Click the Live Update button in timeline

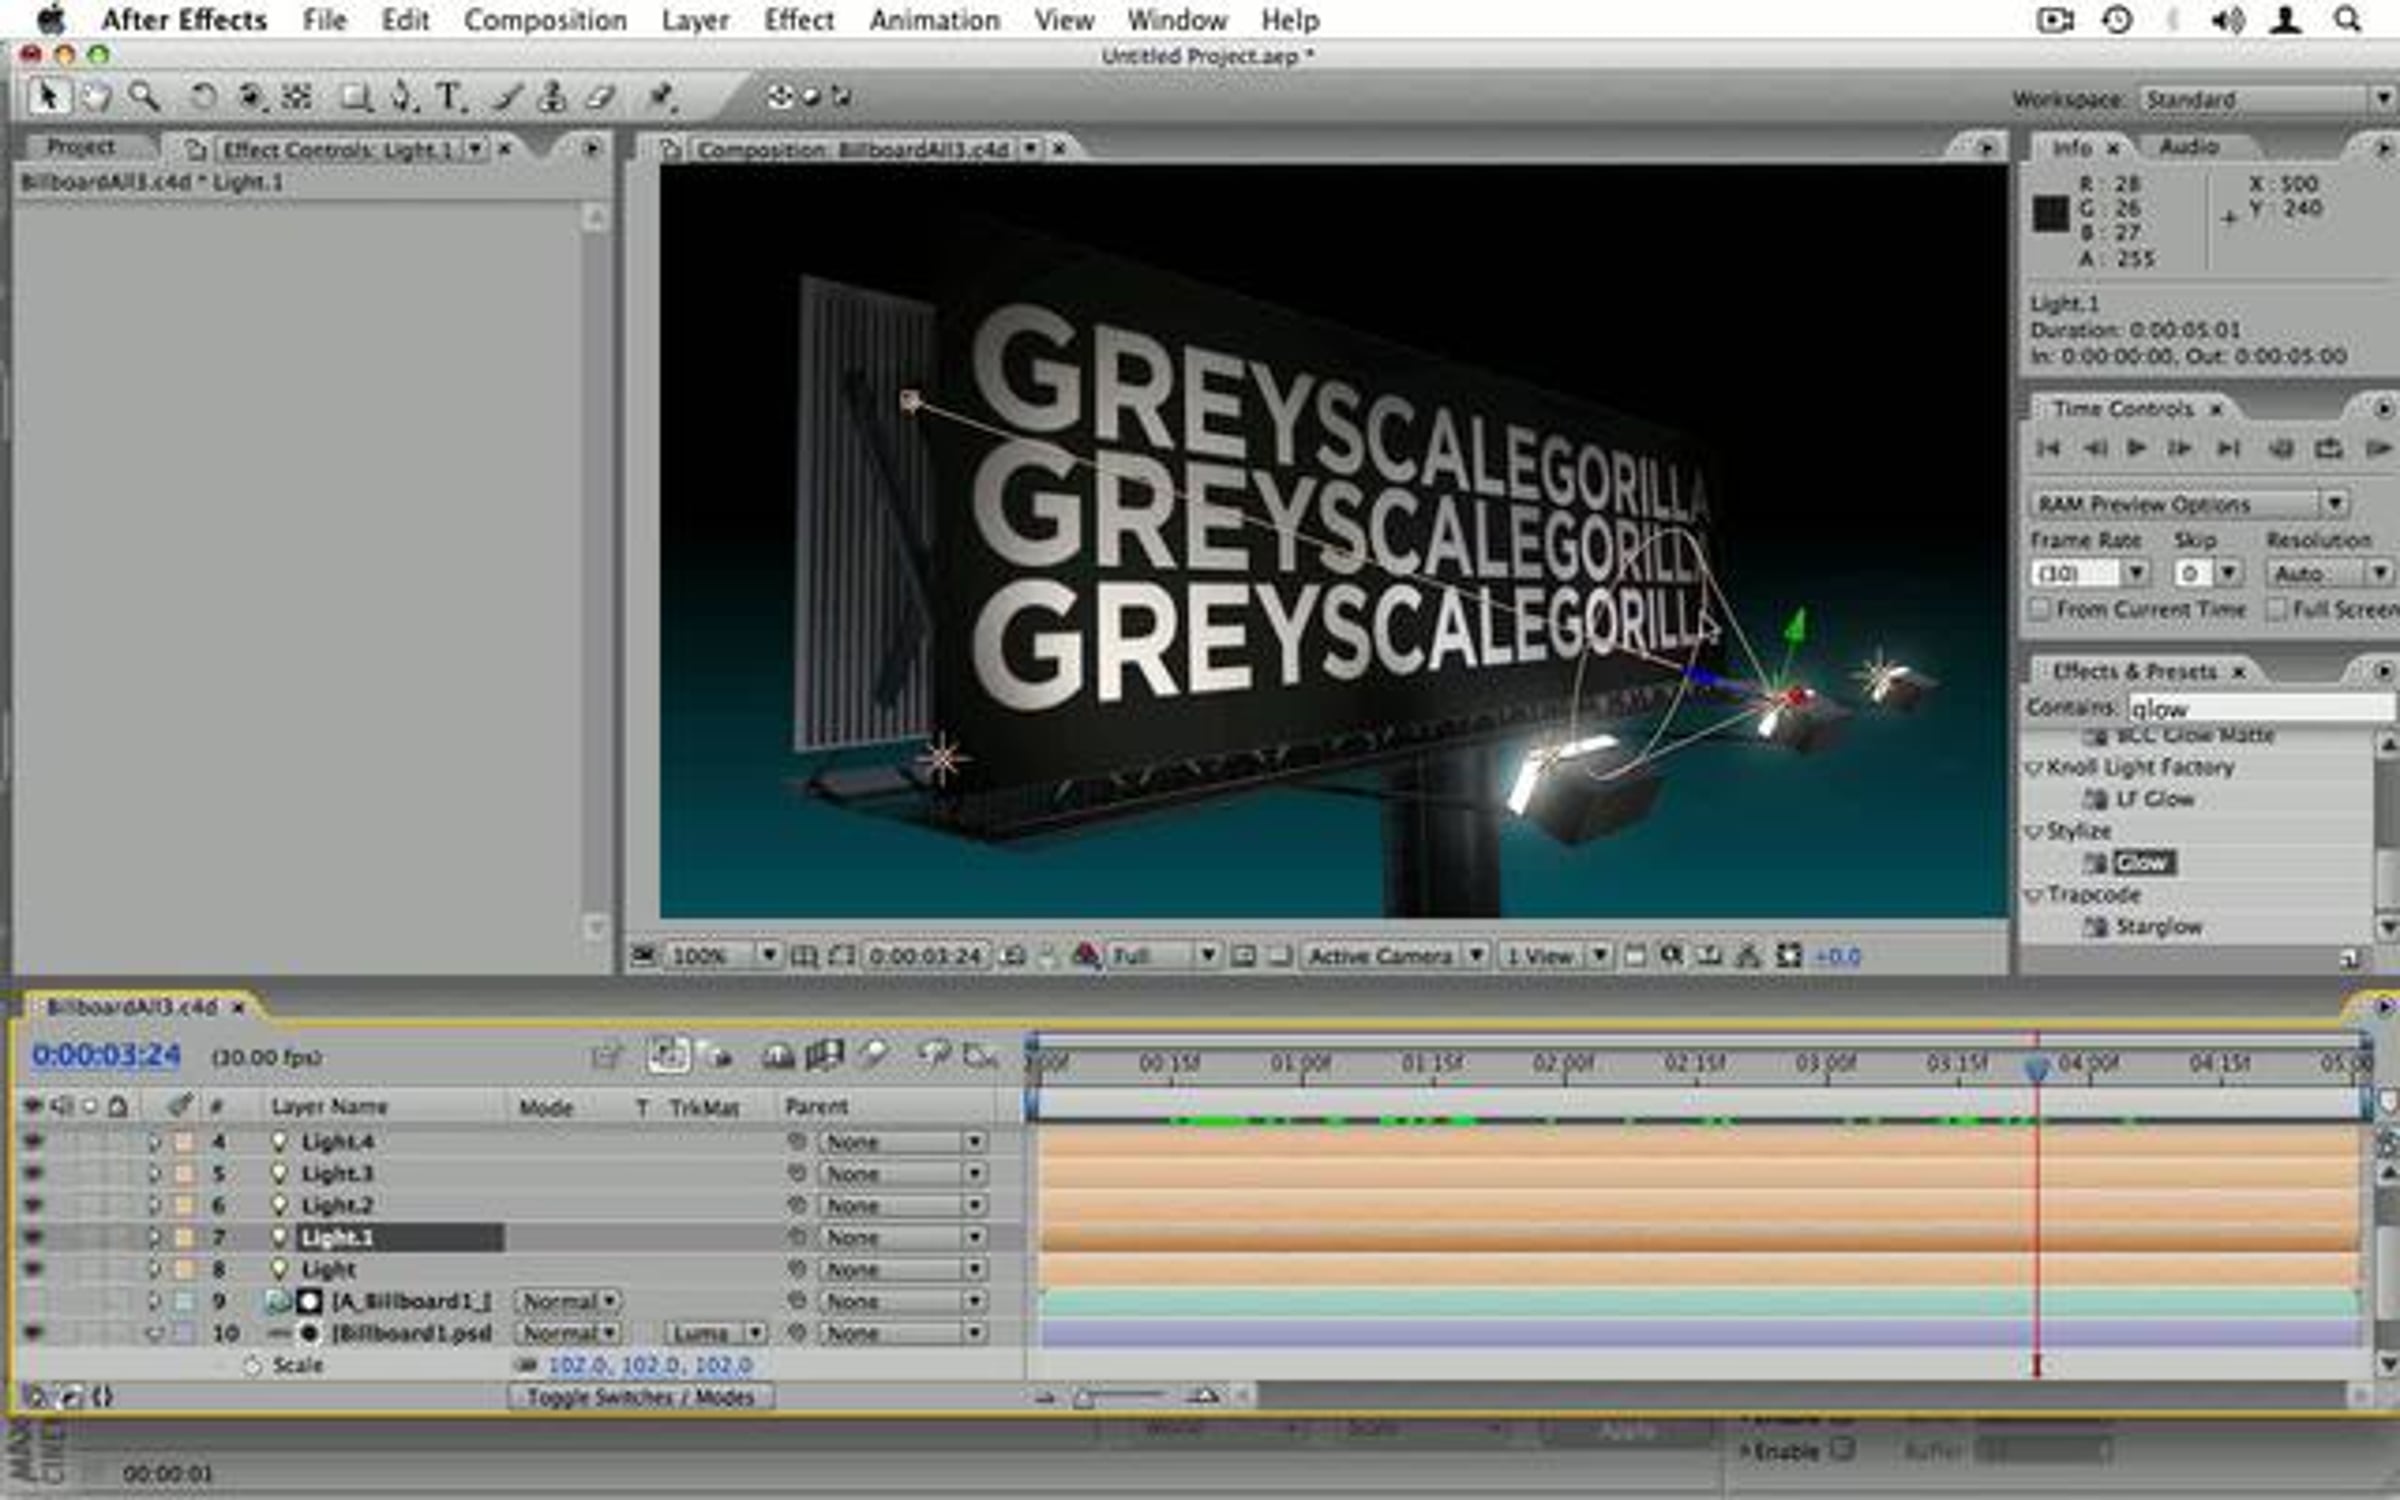click(669, 1055)
